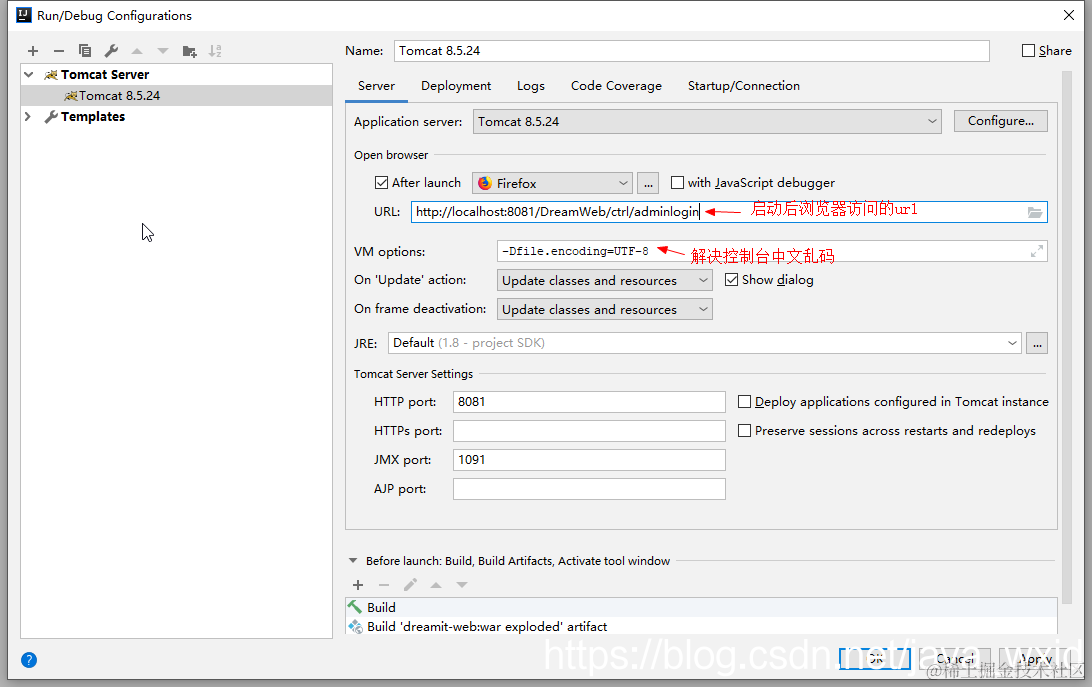Screen dimensions: 1092x687
Task: Browse for URL using folder icon
Action: point(1035,212)
